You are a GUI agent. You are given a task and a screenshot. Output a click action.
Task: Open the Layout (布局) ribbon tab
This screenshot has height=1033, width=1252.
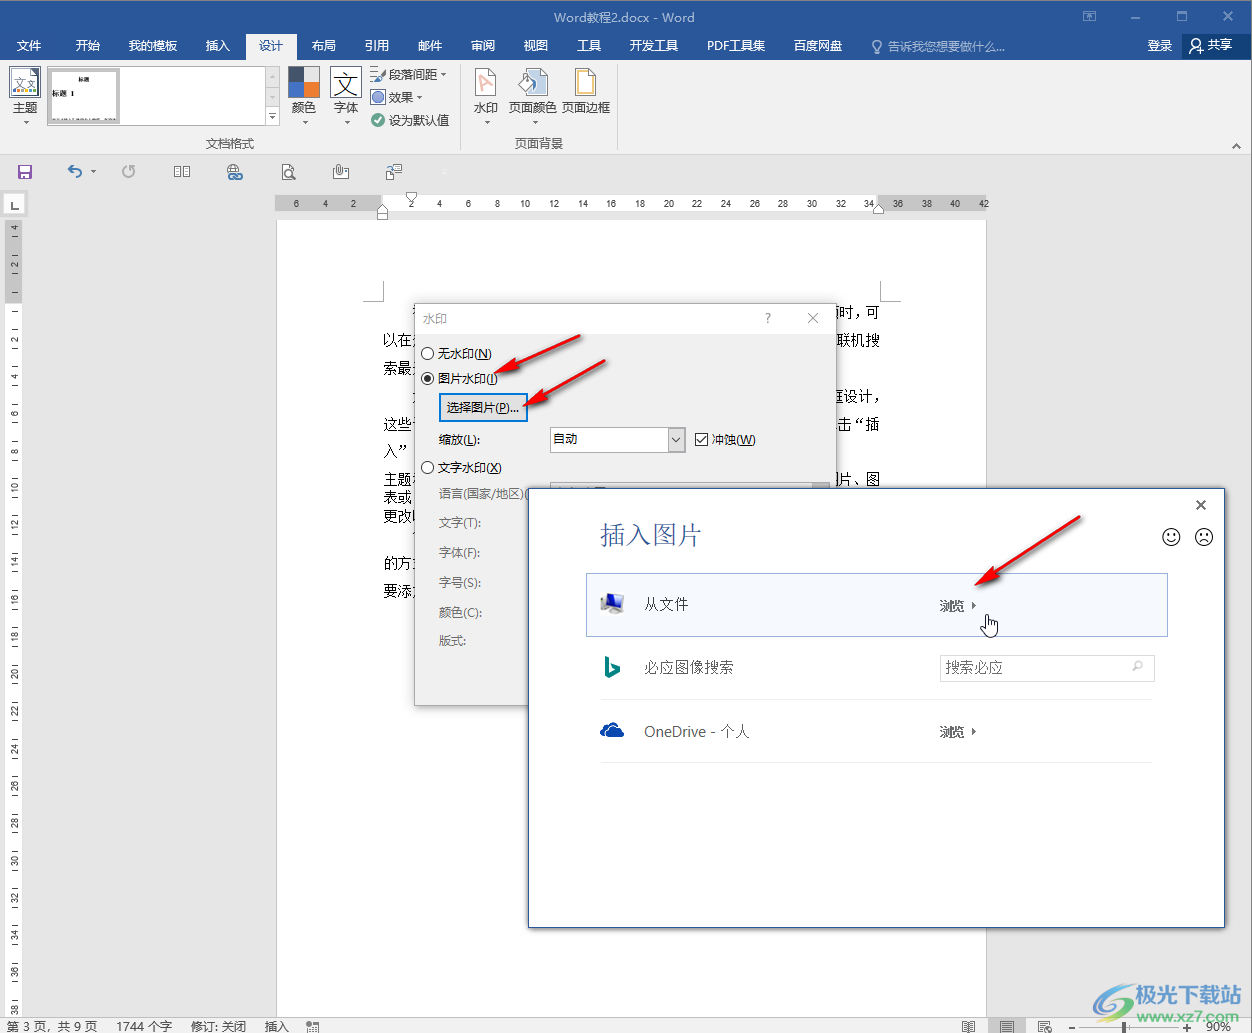323,46
